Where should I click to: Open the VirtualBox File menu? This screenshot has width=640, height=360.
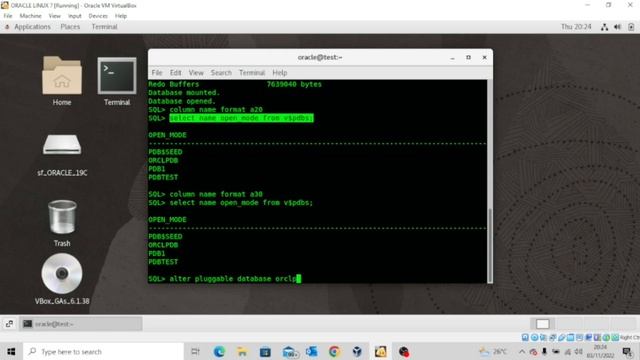[x=8, y=16]
